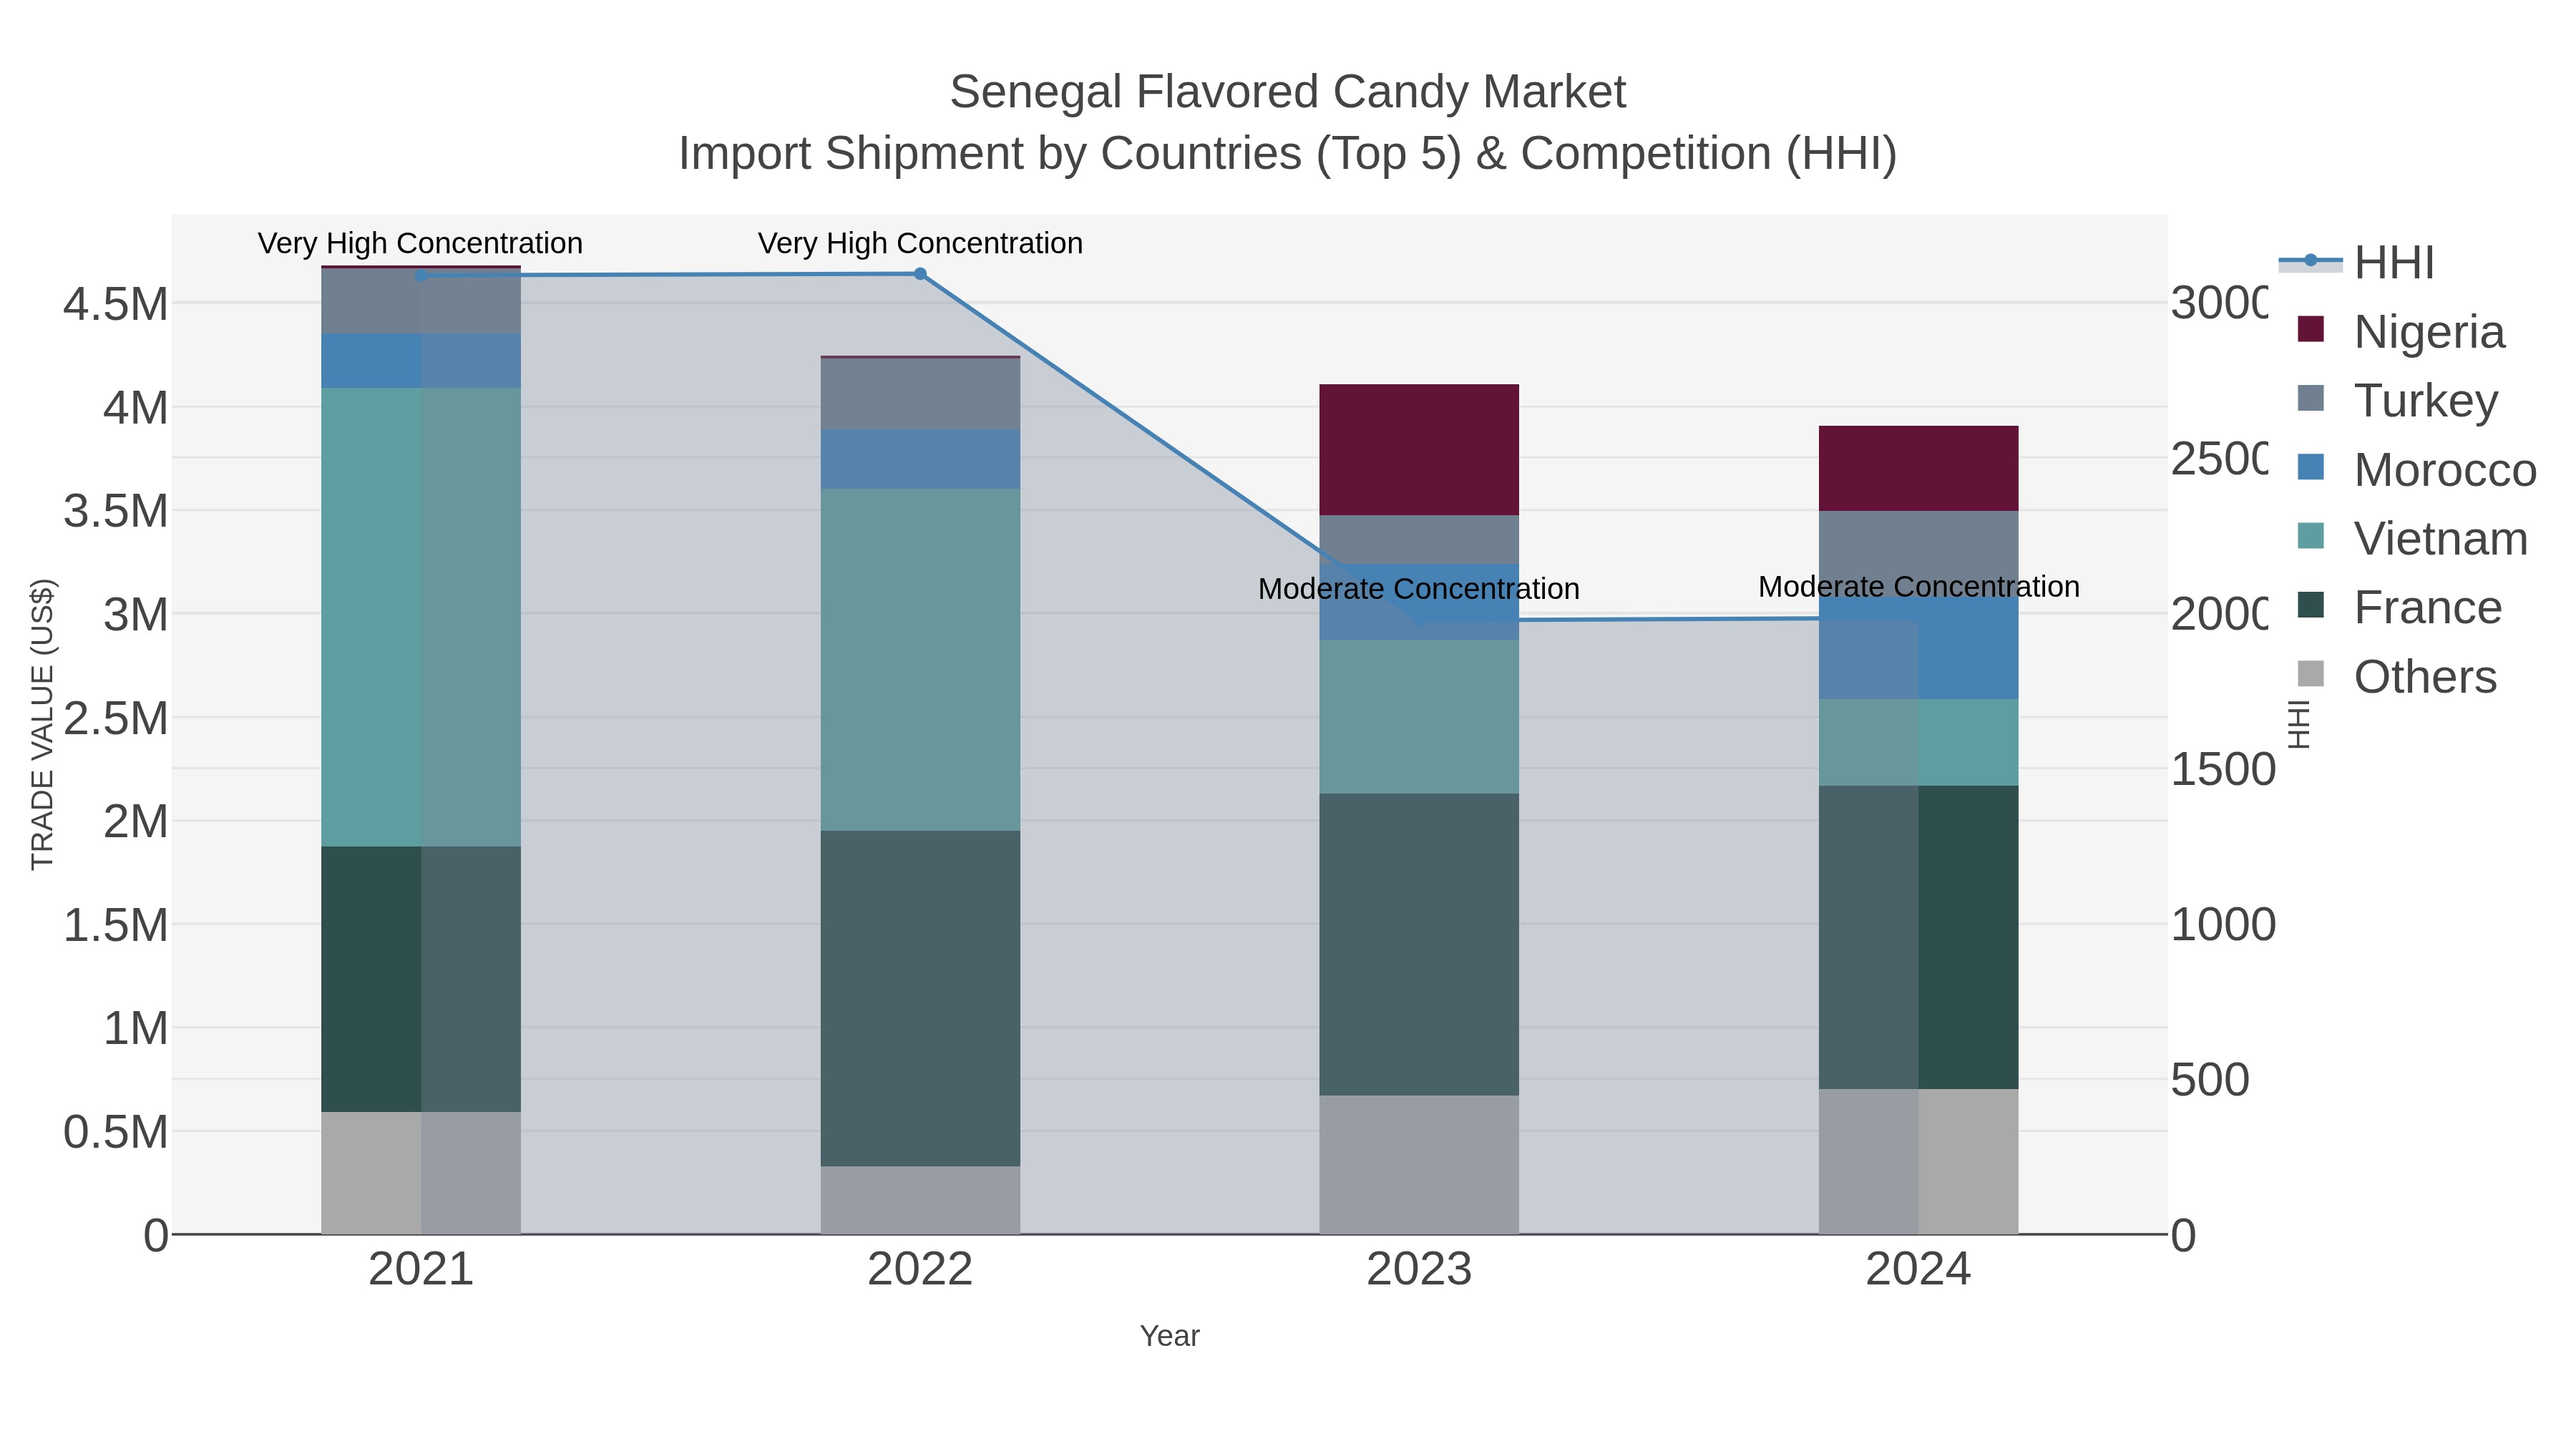Click the 'TRADE VALUE (US$)' axis title
The height and width of the screenshot is (1449, 2576).
click(x=42, y=725)
